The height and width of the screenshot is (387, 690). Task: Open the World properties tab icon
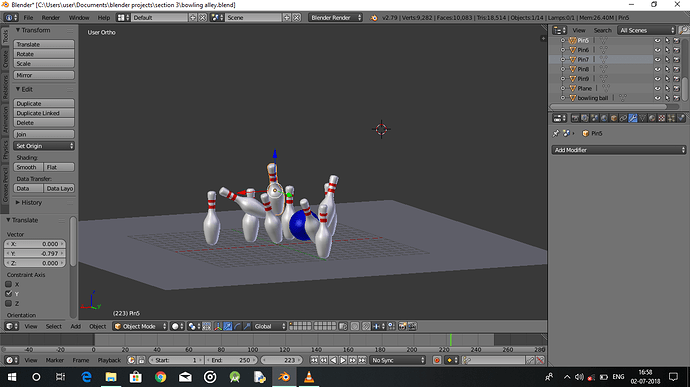tap(604, 118)
